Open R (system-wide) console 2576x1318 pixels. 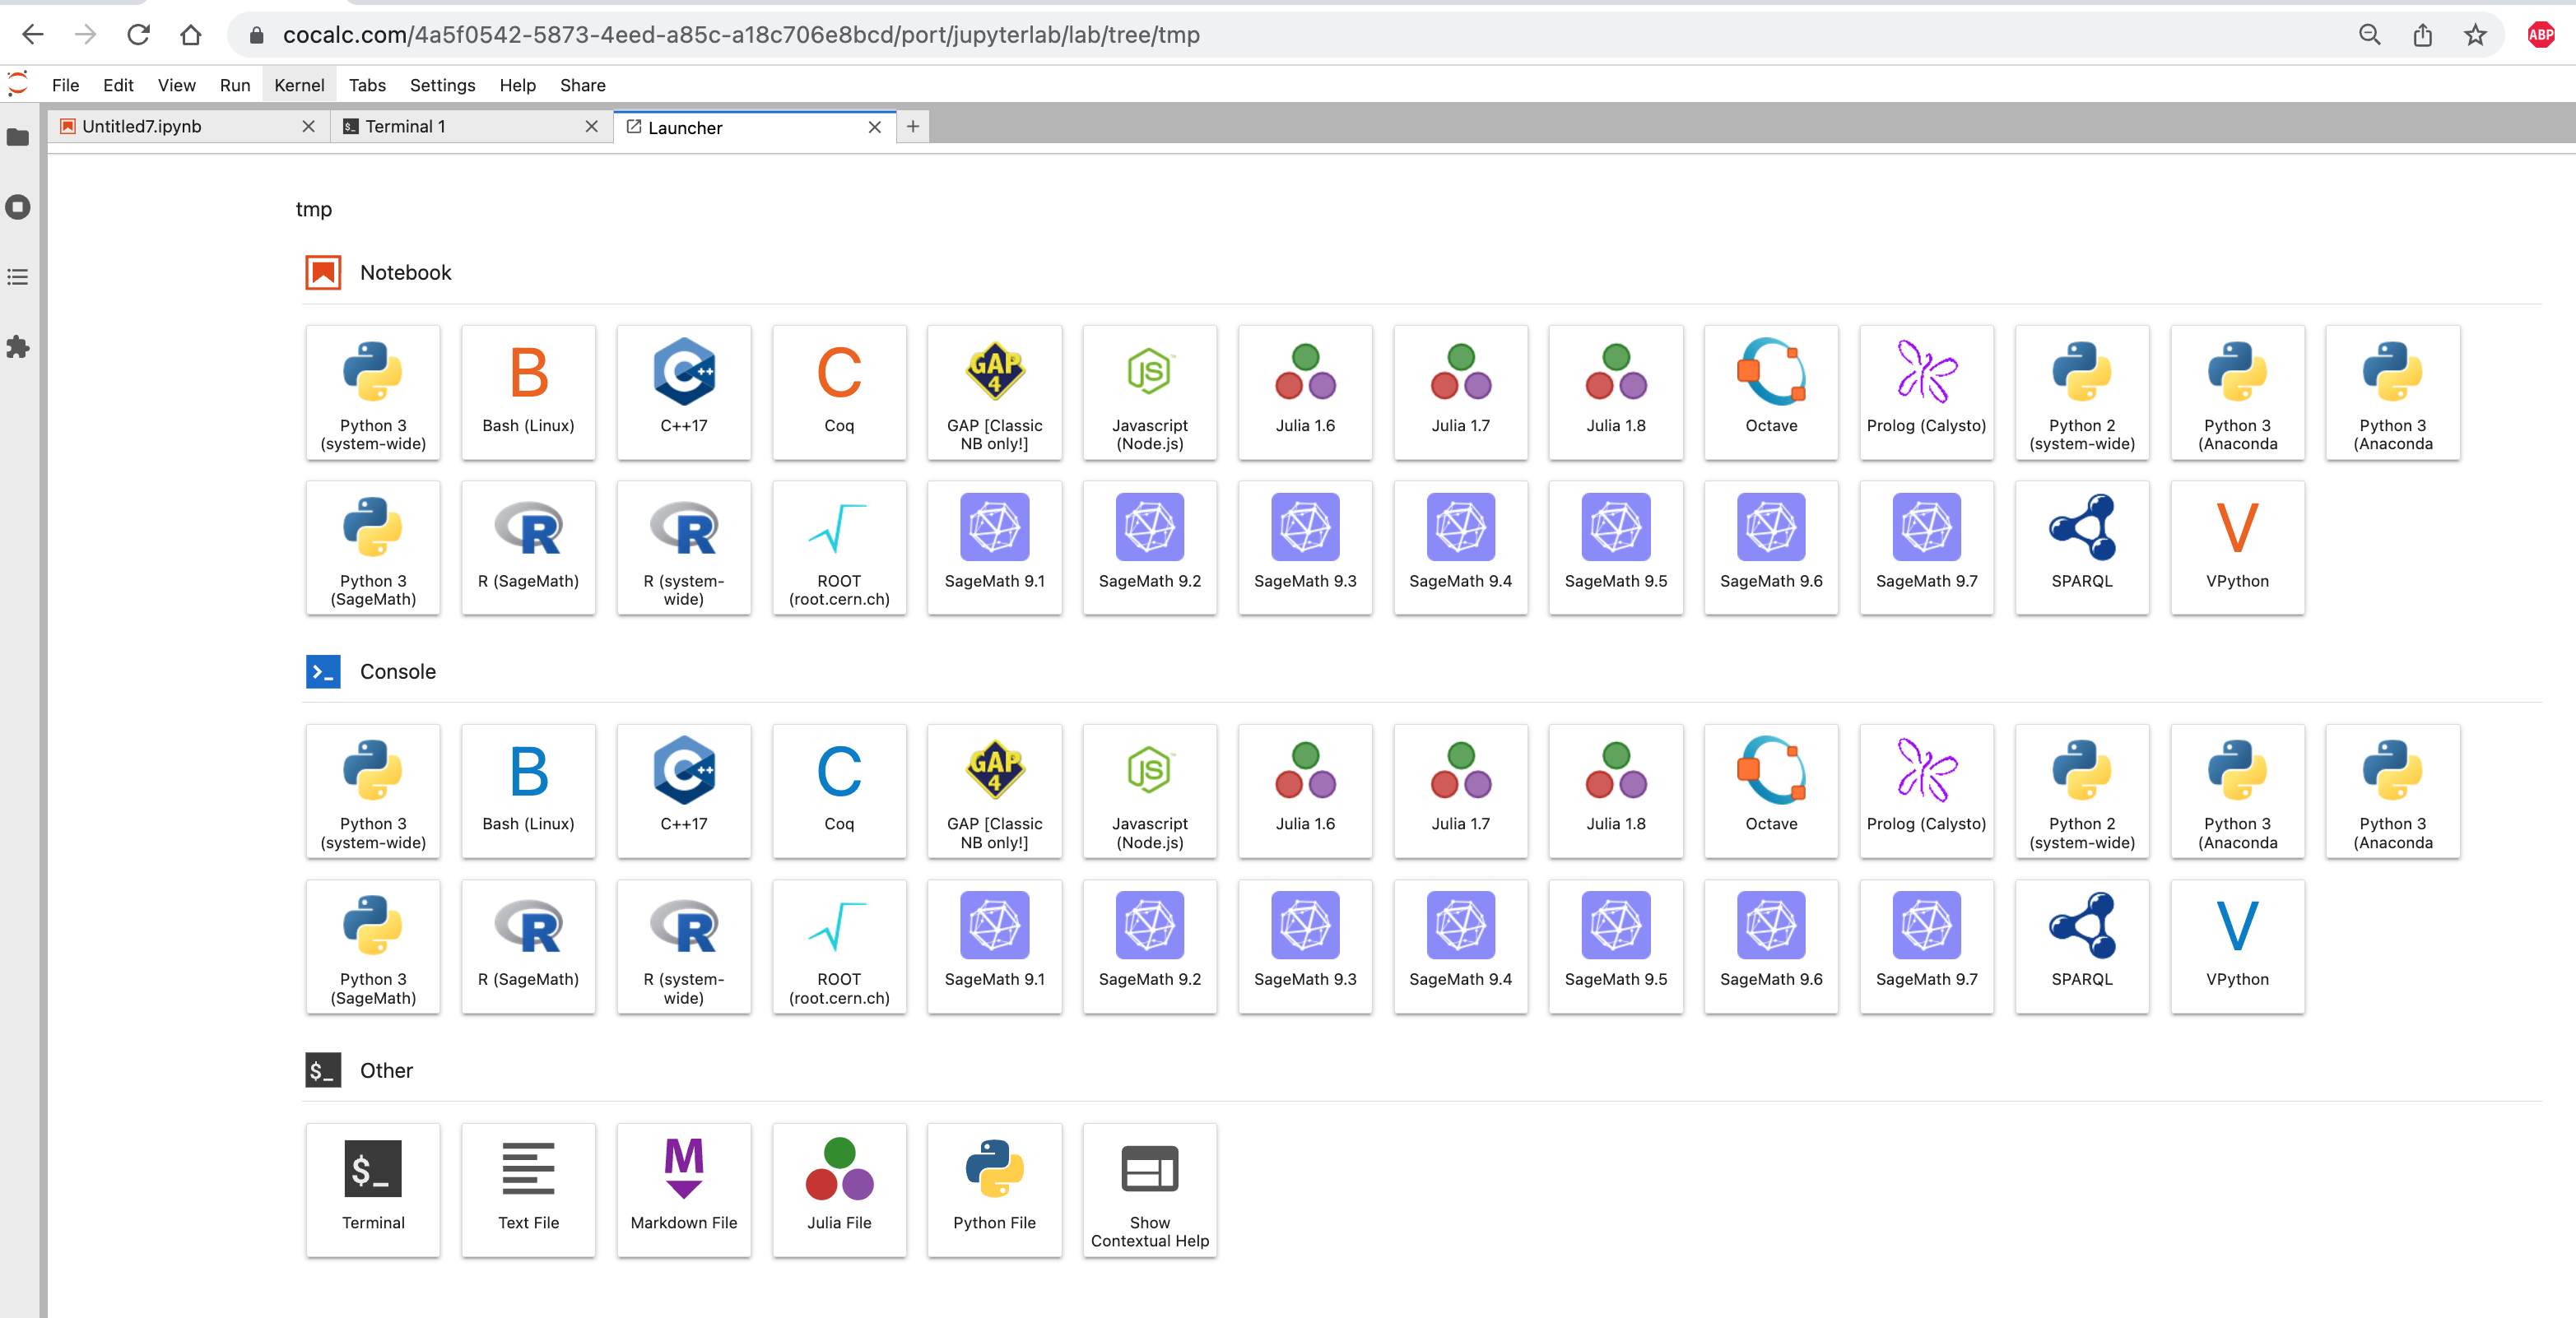pyautogui.click(x=684, y=947)
